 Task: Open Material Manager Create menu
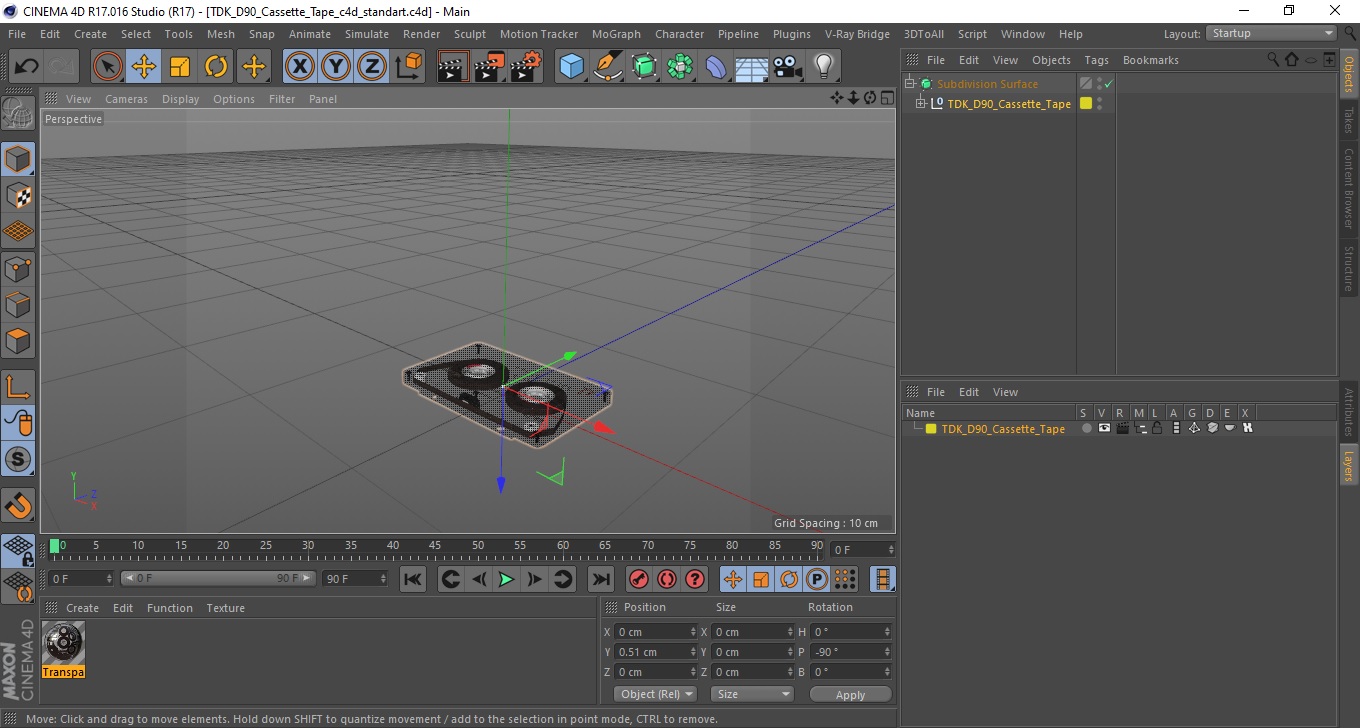point(82,608)
